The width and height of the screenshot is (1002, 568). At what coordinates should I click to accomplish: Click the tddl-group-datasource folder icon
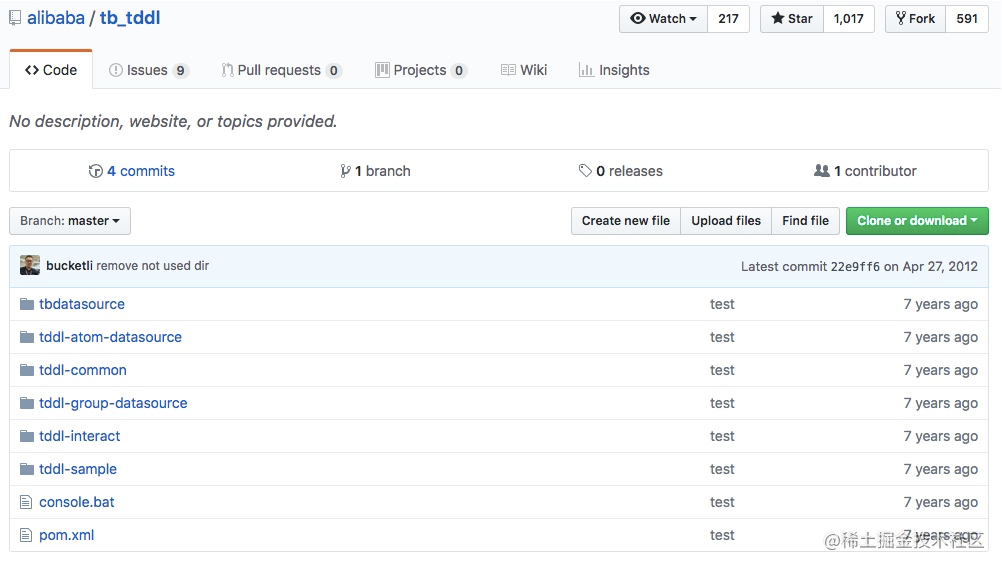(x=27, y=403)
